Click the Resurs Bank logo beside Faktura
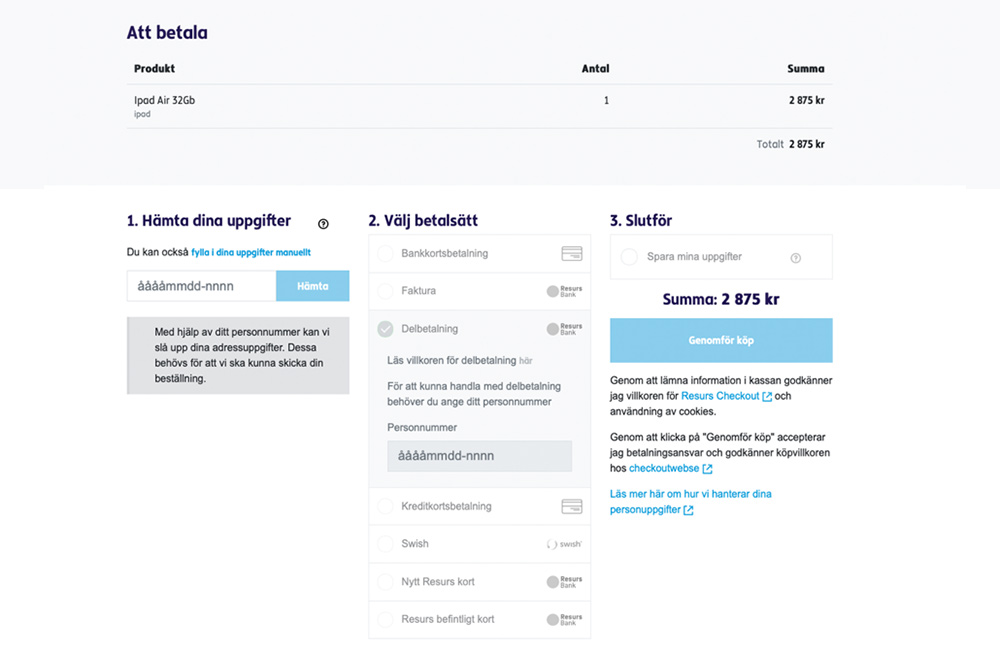The width and height of the screenshot is (1000, 650). click(564, 291)
